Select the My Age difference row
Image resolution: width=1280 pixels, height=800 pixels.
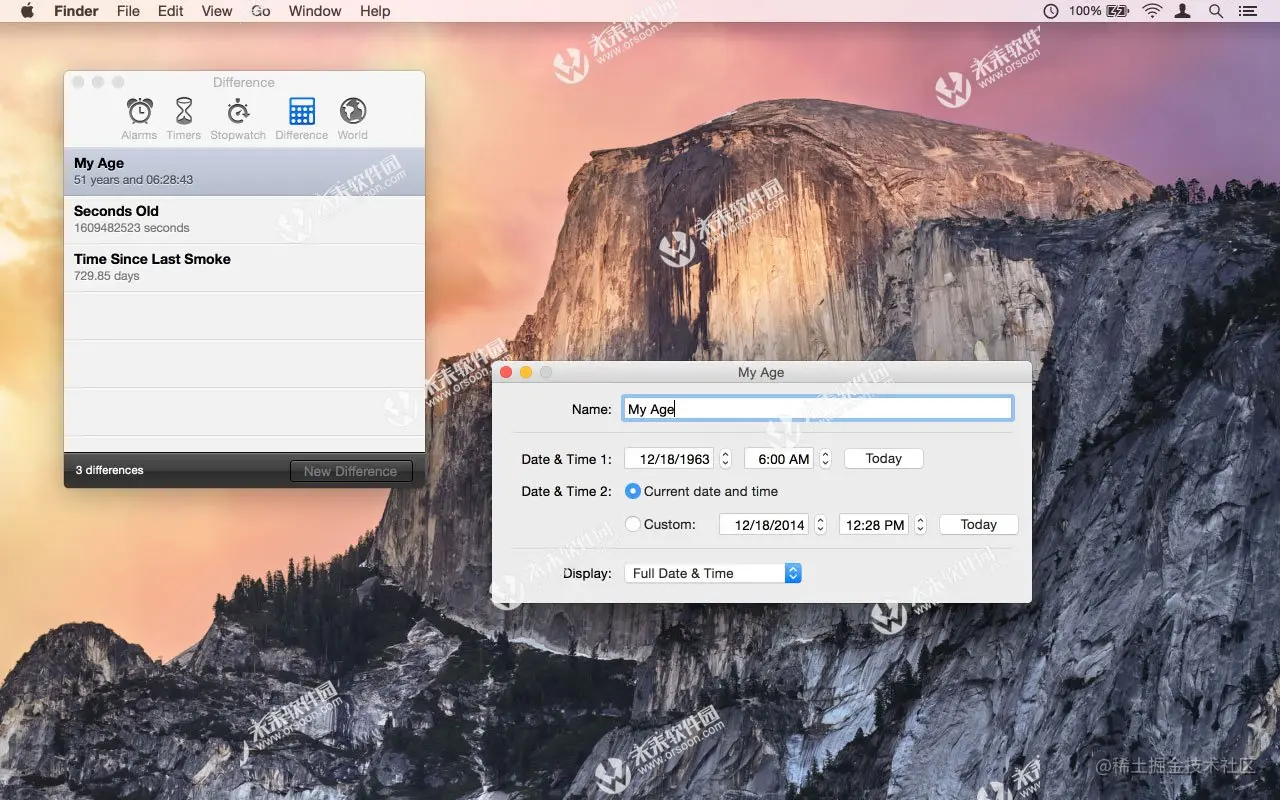click(244, 171)
